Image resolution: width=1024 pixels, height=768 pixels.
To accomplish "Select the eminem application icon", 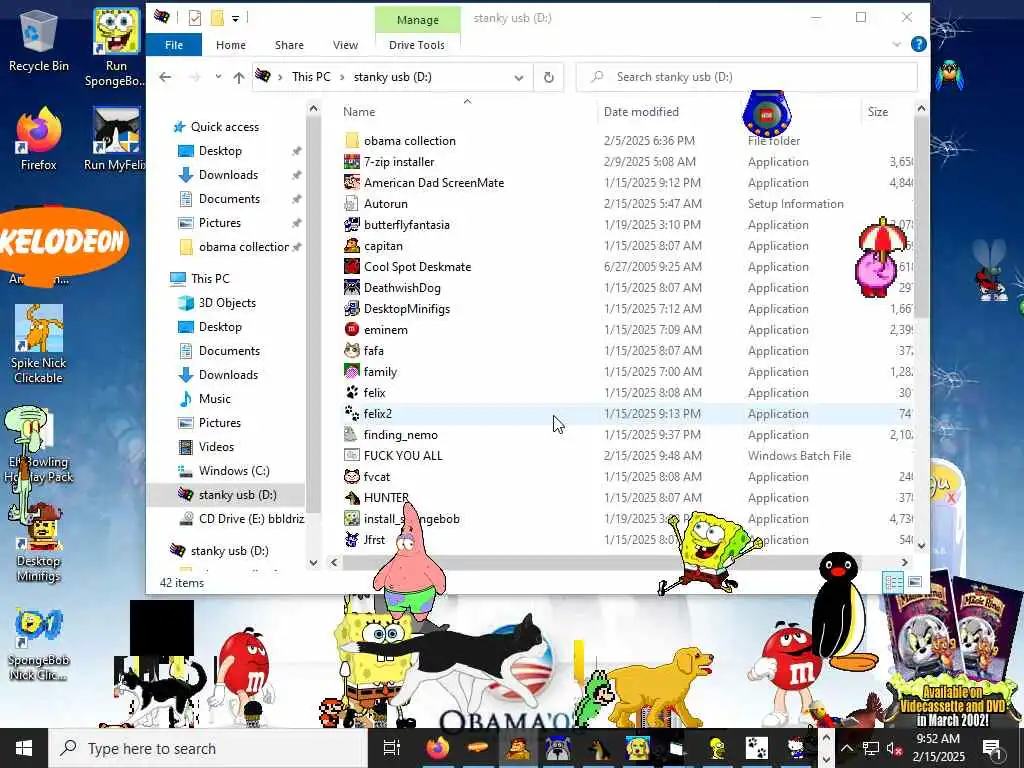I will coord(352,330).
